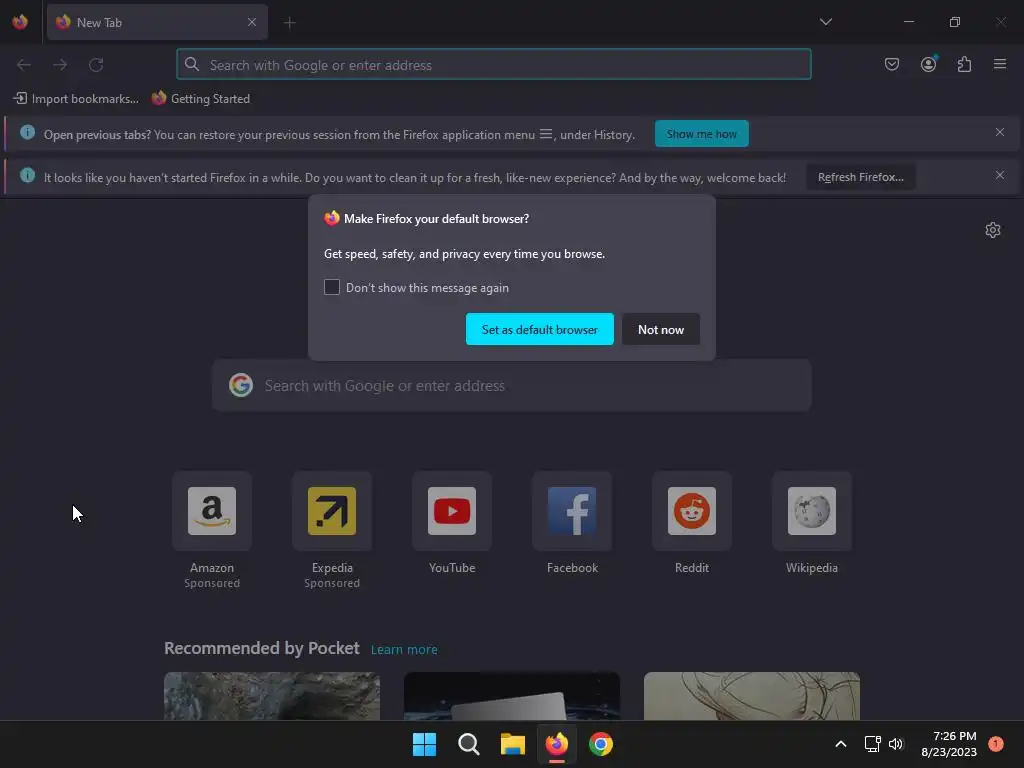Click the Pocket Learn more link
The image size is (1024, 768).
[404, 650]
